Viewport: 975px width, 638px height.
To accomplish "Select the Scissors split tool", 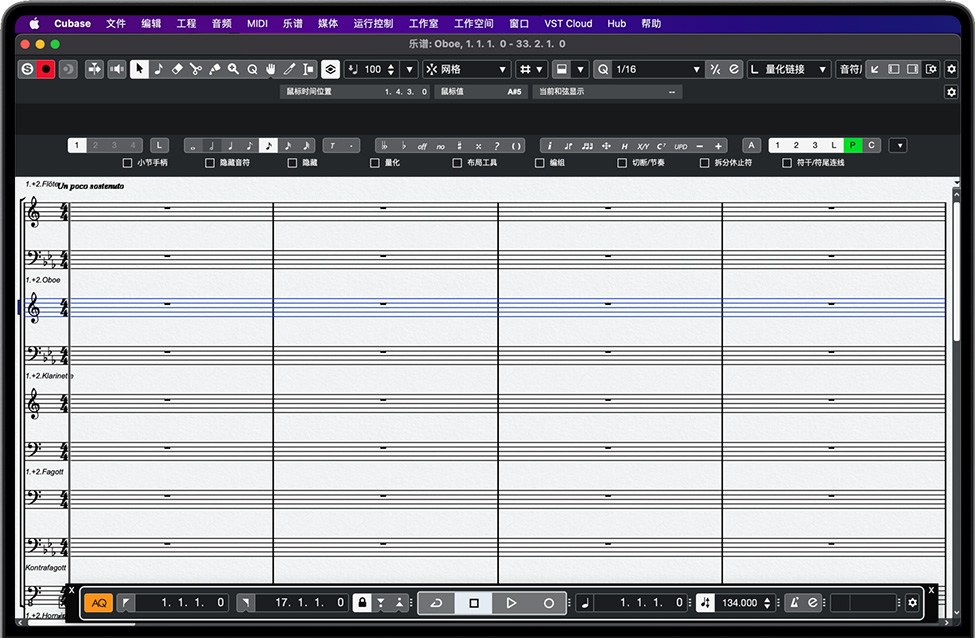I will pyautogui.click(x=196, y=69).
